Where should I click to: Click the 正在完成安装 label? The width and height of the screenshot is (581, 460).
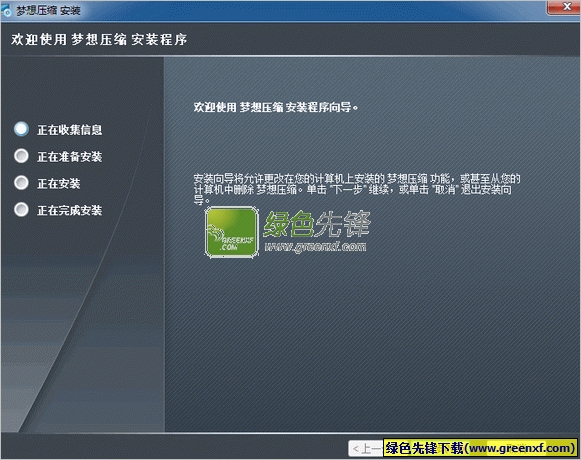tap(69, 211)
